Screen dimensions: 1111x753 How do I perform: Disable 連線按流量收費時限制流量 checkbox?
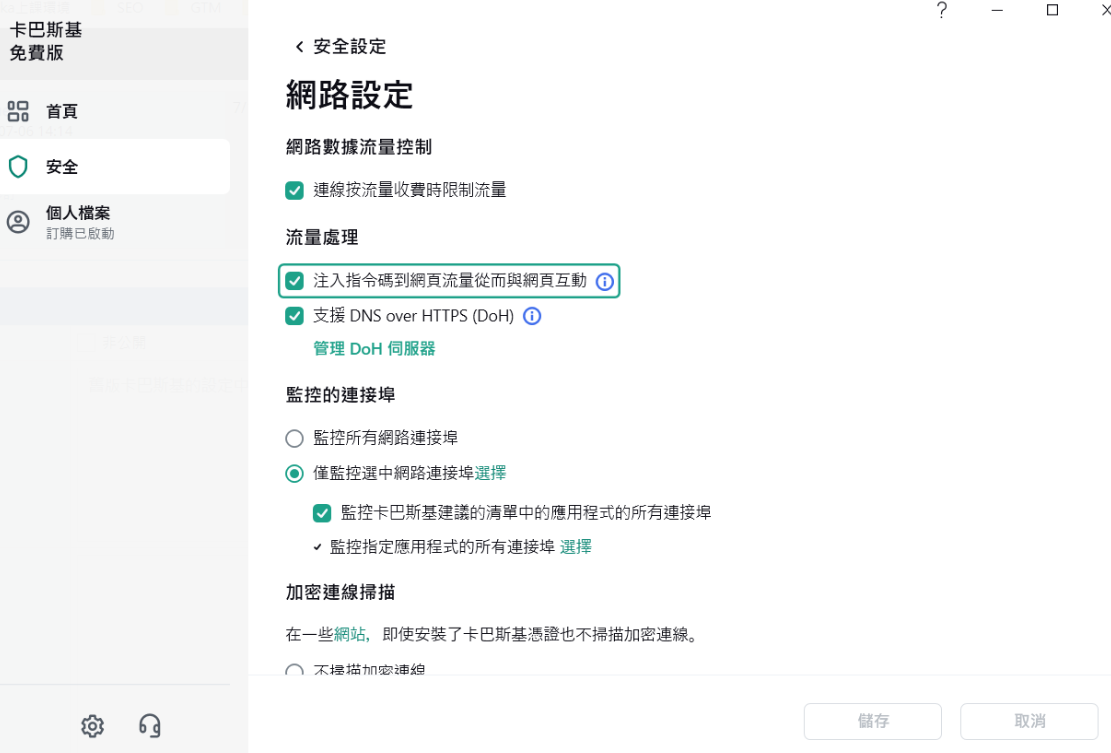pyautogui.click(x=294, y=190)
